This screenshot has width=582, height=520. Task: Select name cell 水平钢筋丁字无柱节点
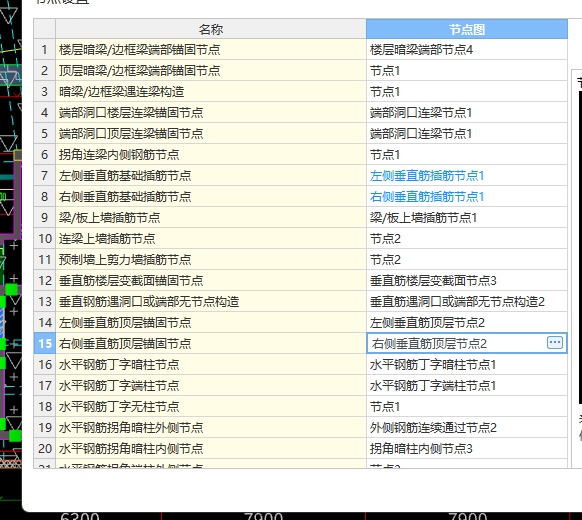(211, 406)
